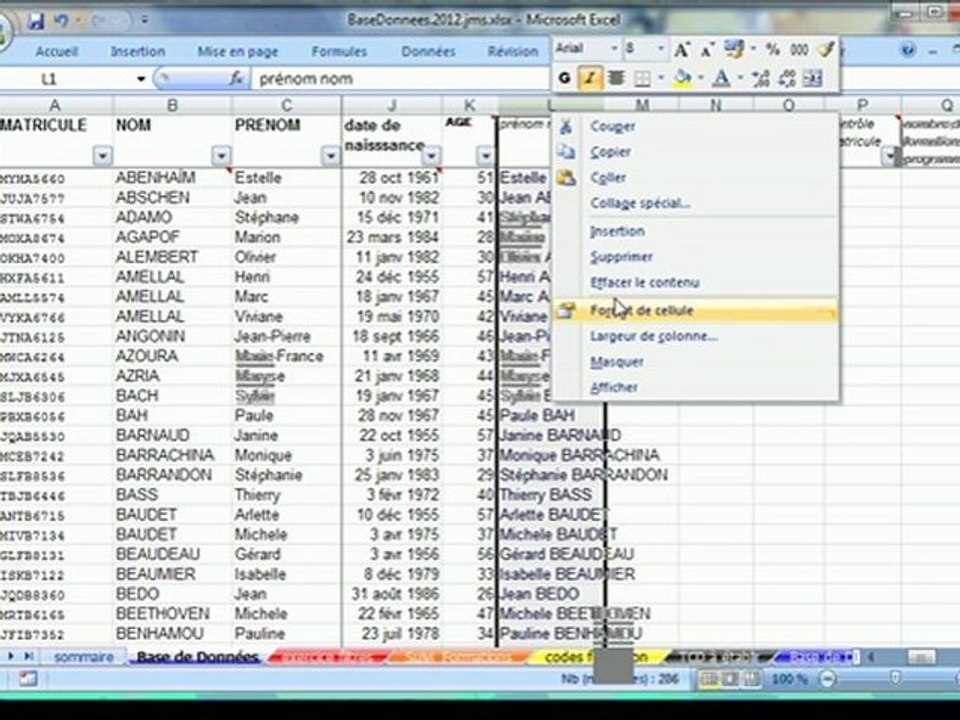The width and height of the screenshot is (960, 720).
Task: Click the Format de cellule icon
Action: pos(566,310)
